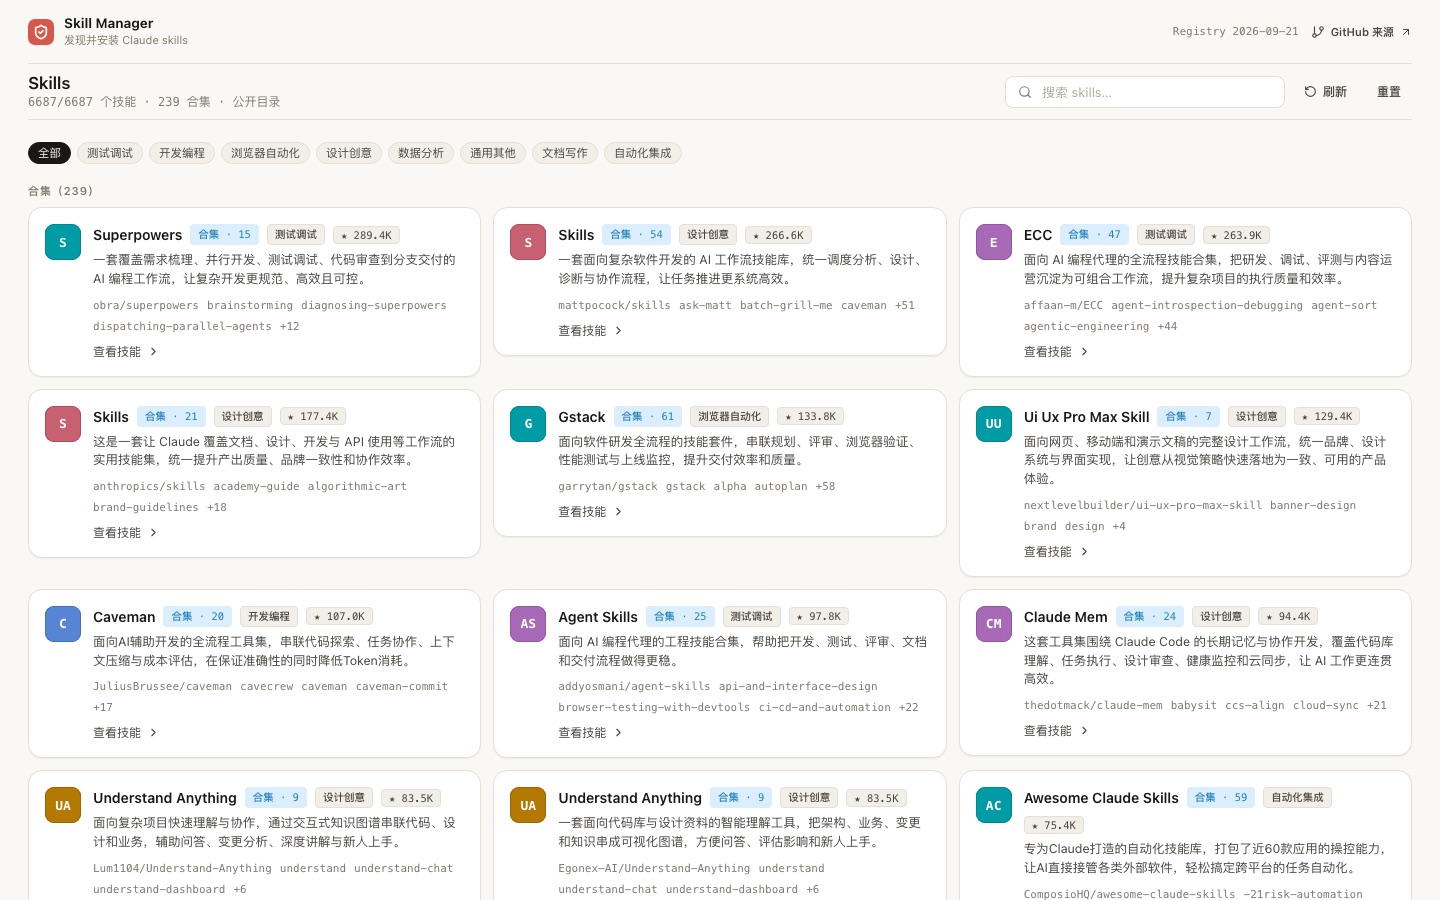Click the obra/superpowers repository text
This screenshot has height=900, width=1440.
(x=146, y=306)
